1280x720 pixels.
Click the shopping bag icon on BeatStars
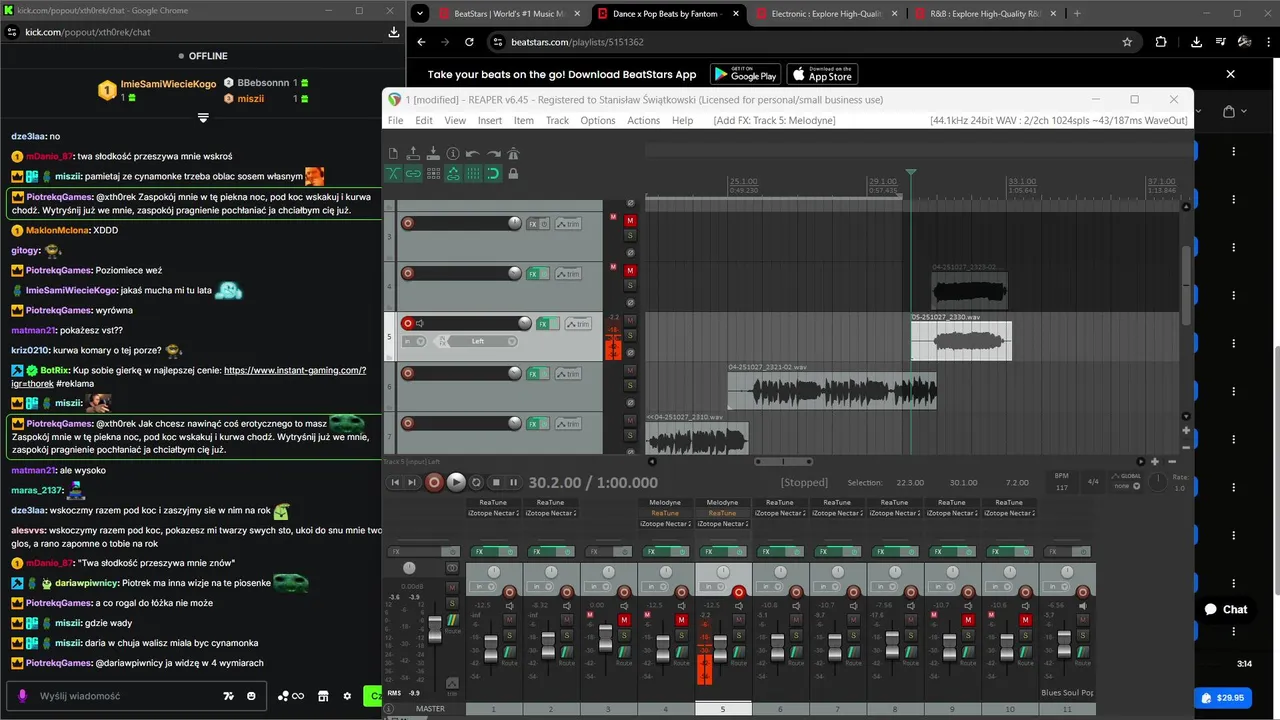pos(1229,112)
